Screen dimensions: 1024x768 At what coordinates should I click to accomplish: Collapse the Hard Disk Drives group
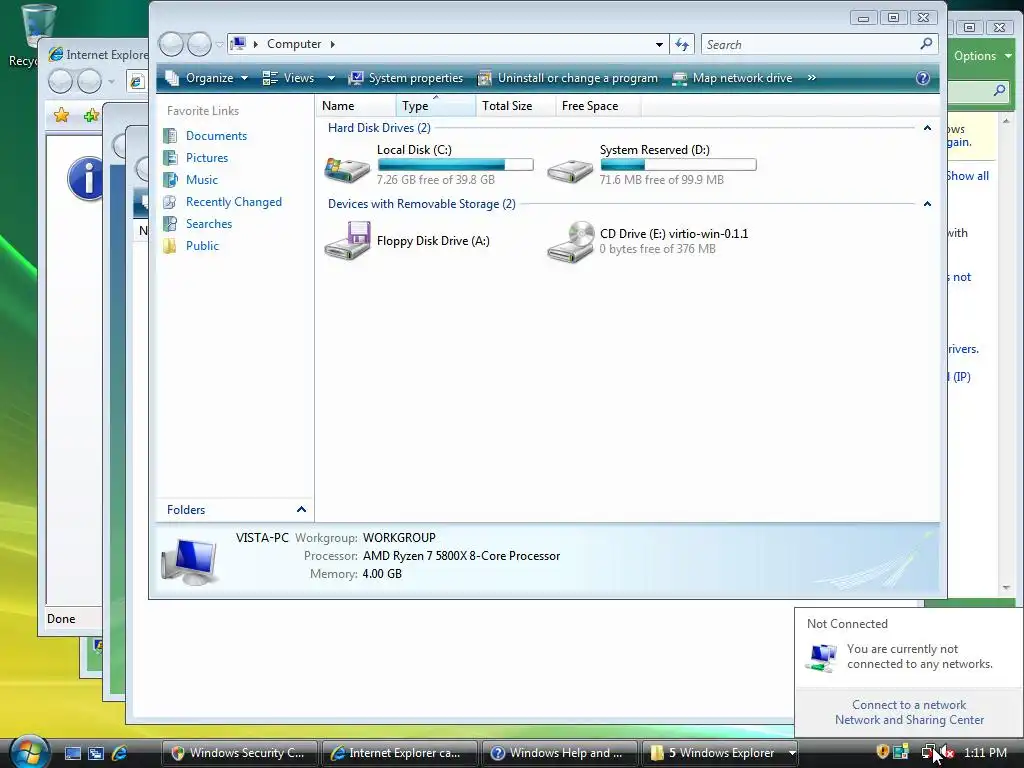(x=927, y=128)
